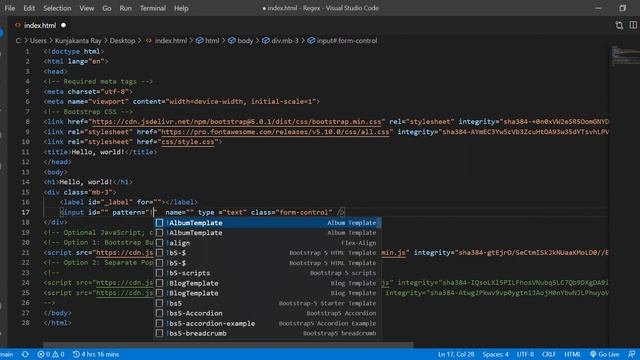Change the HTML language mode
The width and height of the screenshot is (640, 360).
point(572,354)
